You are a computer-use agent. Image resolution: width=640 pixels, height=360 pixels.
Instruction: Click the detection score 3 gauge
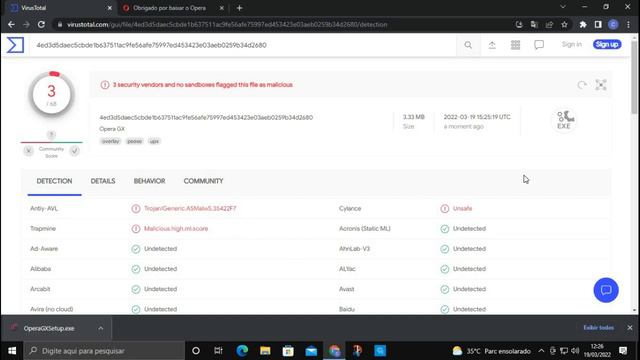pyautogui.click(x=51, y=95)
